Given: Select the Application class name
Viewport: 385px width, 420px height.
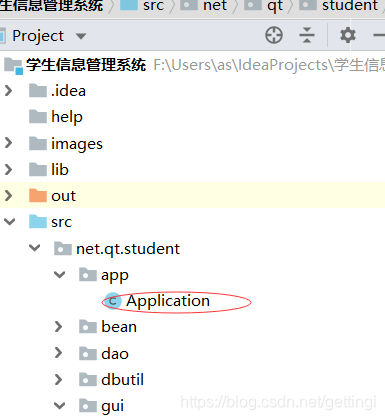Looking at the screenshot, I should (168, 301).
